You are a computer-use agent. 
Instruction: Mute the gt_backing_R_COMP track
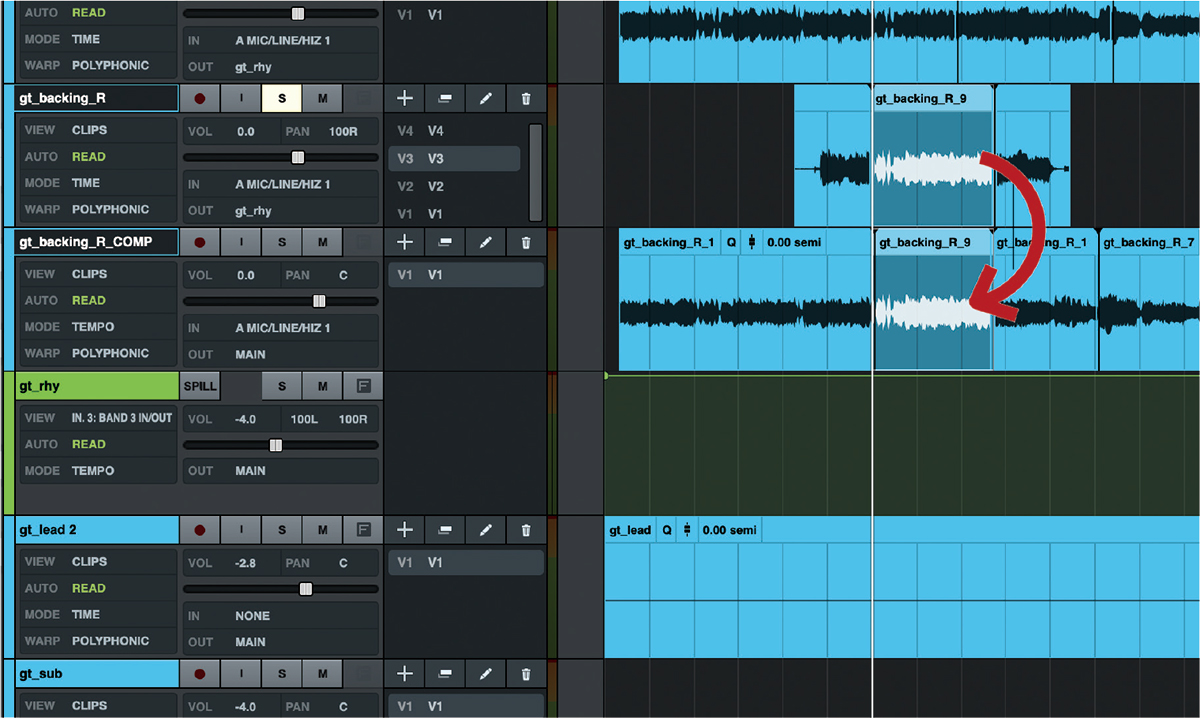322,242
